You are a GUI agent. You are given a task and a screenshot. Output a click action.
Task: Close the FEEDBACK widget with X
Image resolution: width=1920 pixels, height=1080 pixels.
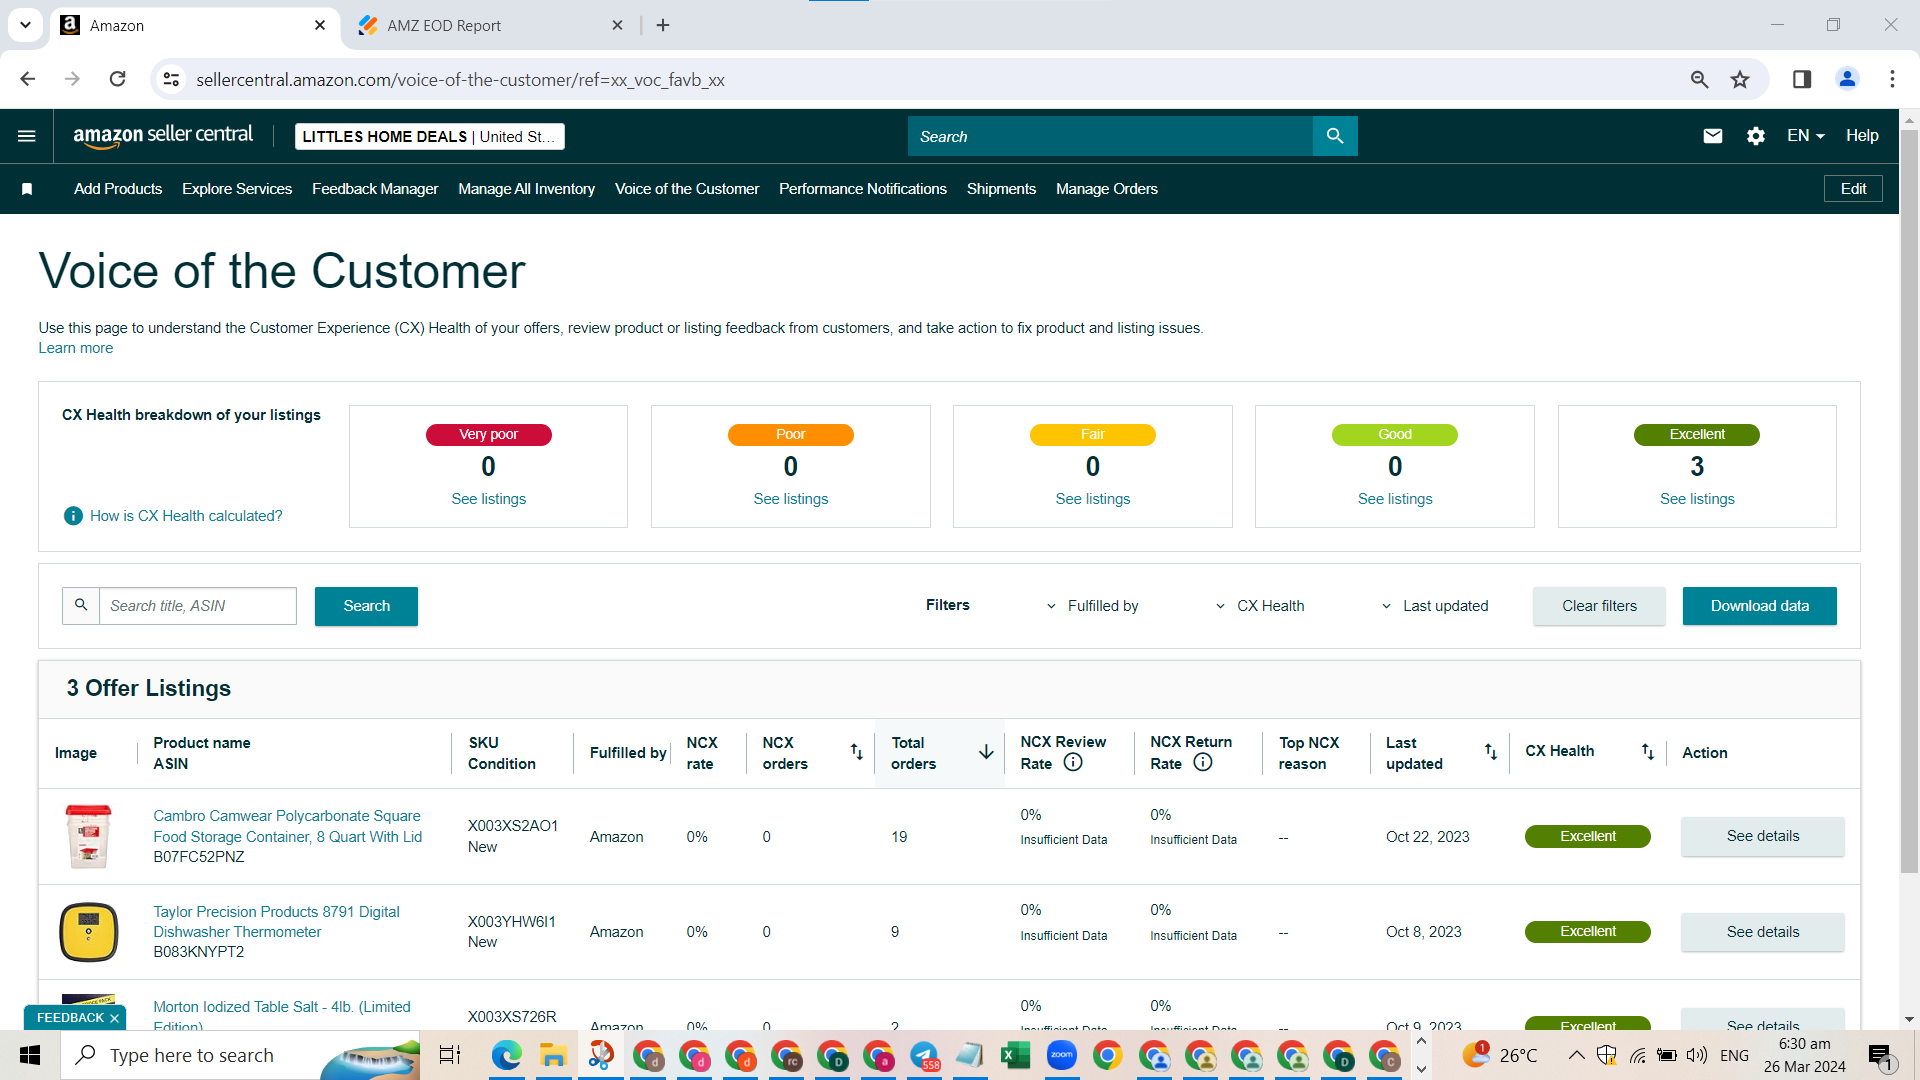point(114,1018)
